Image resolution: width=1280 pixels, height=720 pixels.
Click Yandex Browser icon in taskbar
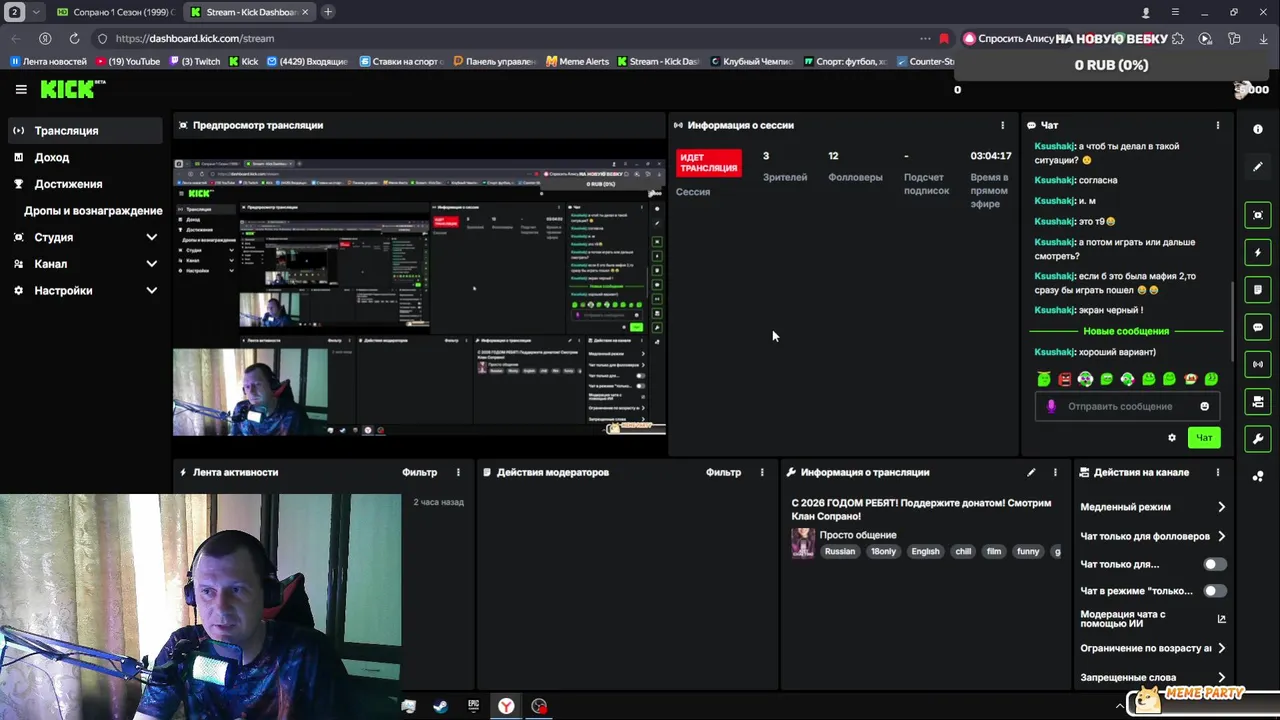pos(506,706)
